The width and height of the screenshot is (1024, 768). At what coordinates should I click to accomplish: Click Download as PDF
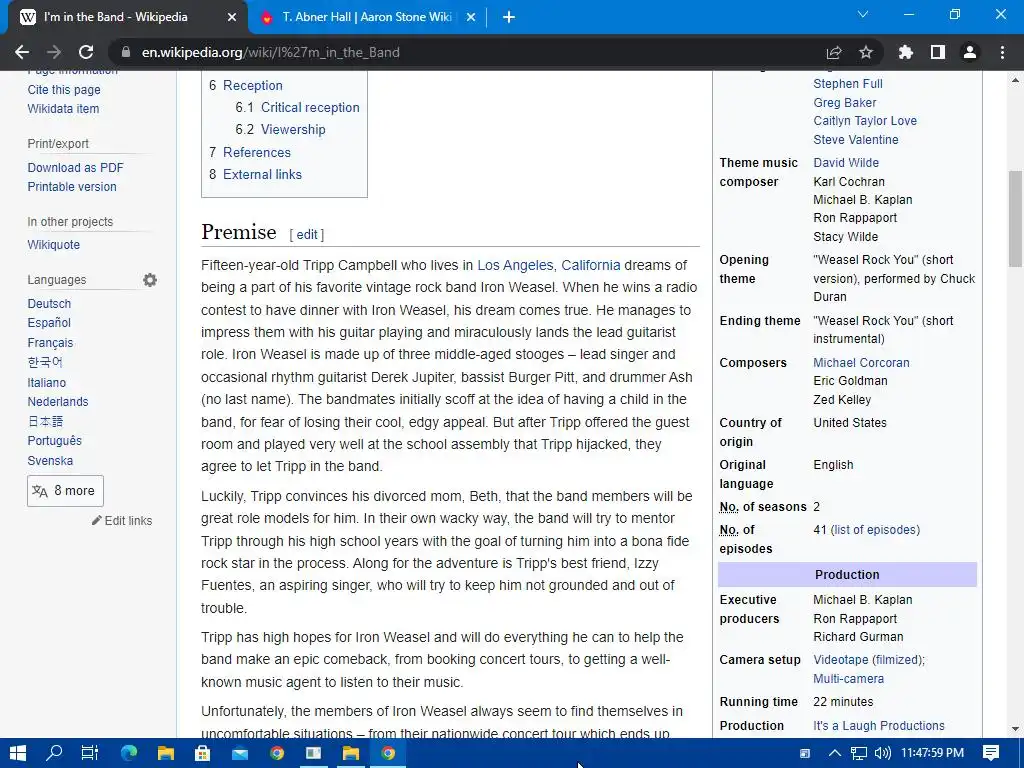[x=75, y=168]
